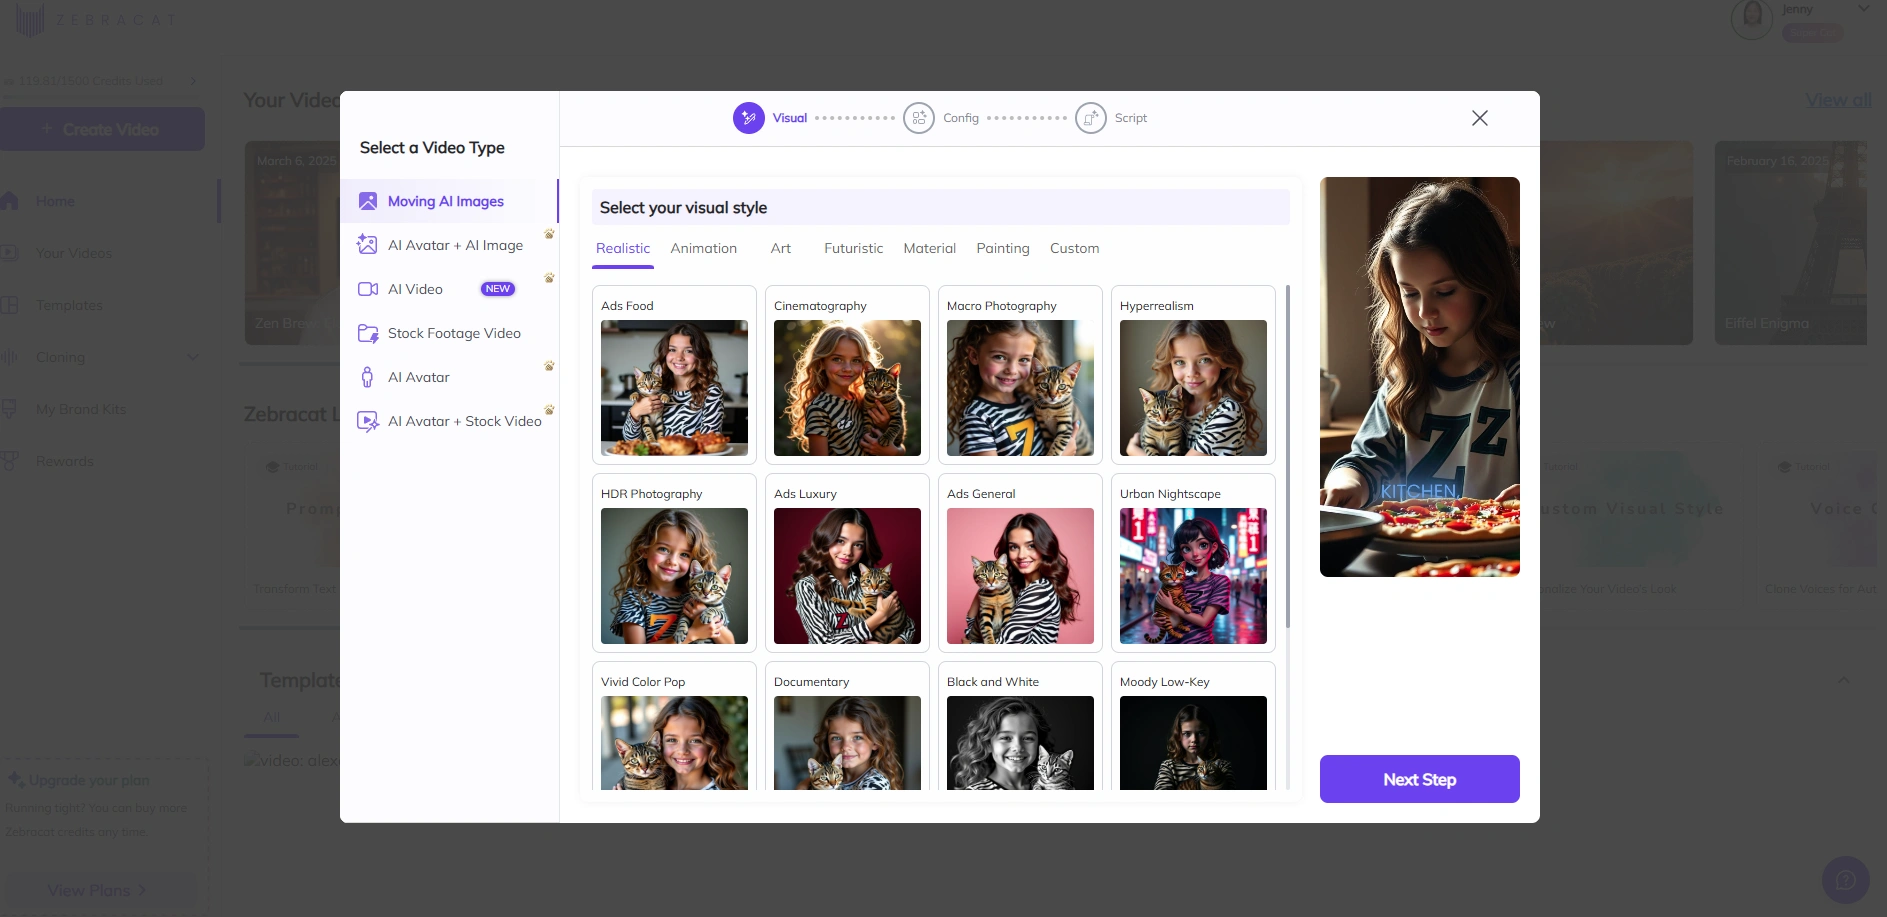Image resolution: width=1887 pixels, height=917 pixels.
Task: Select the Macro Photography style card
Action: click(1020, 375)
